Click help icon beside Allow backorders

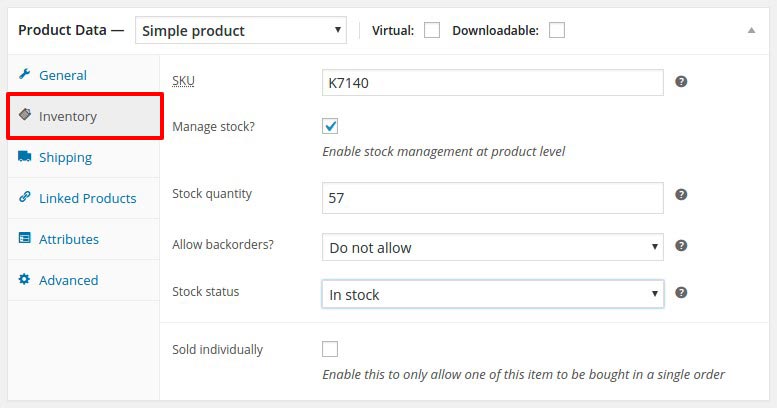(681, 245)
